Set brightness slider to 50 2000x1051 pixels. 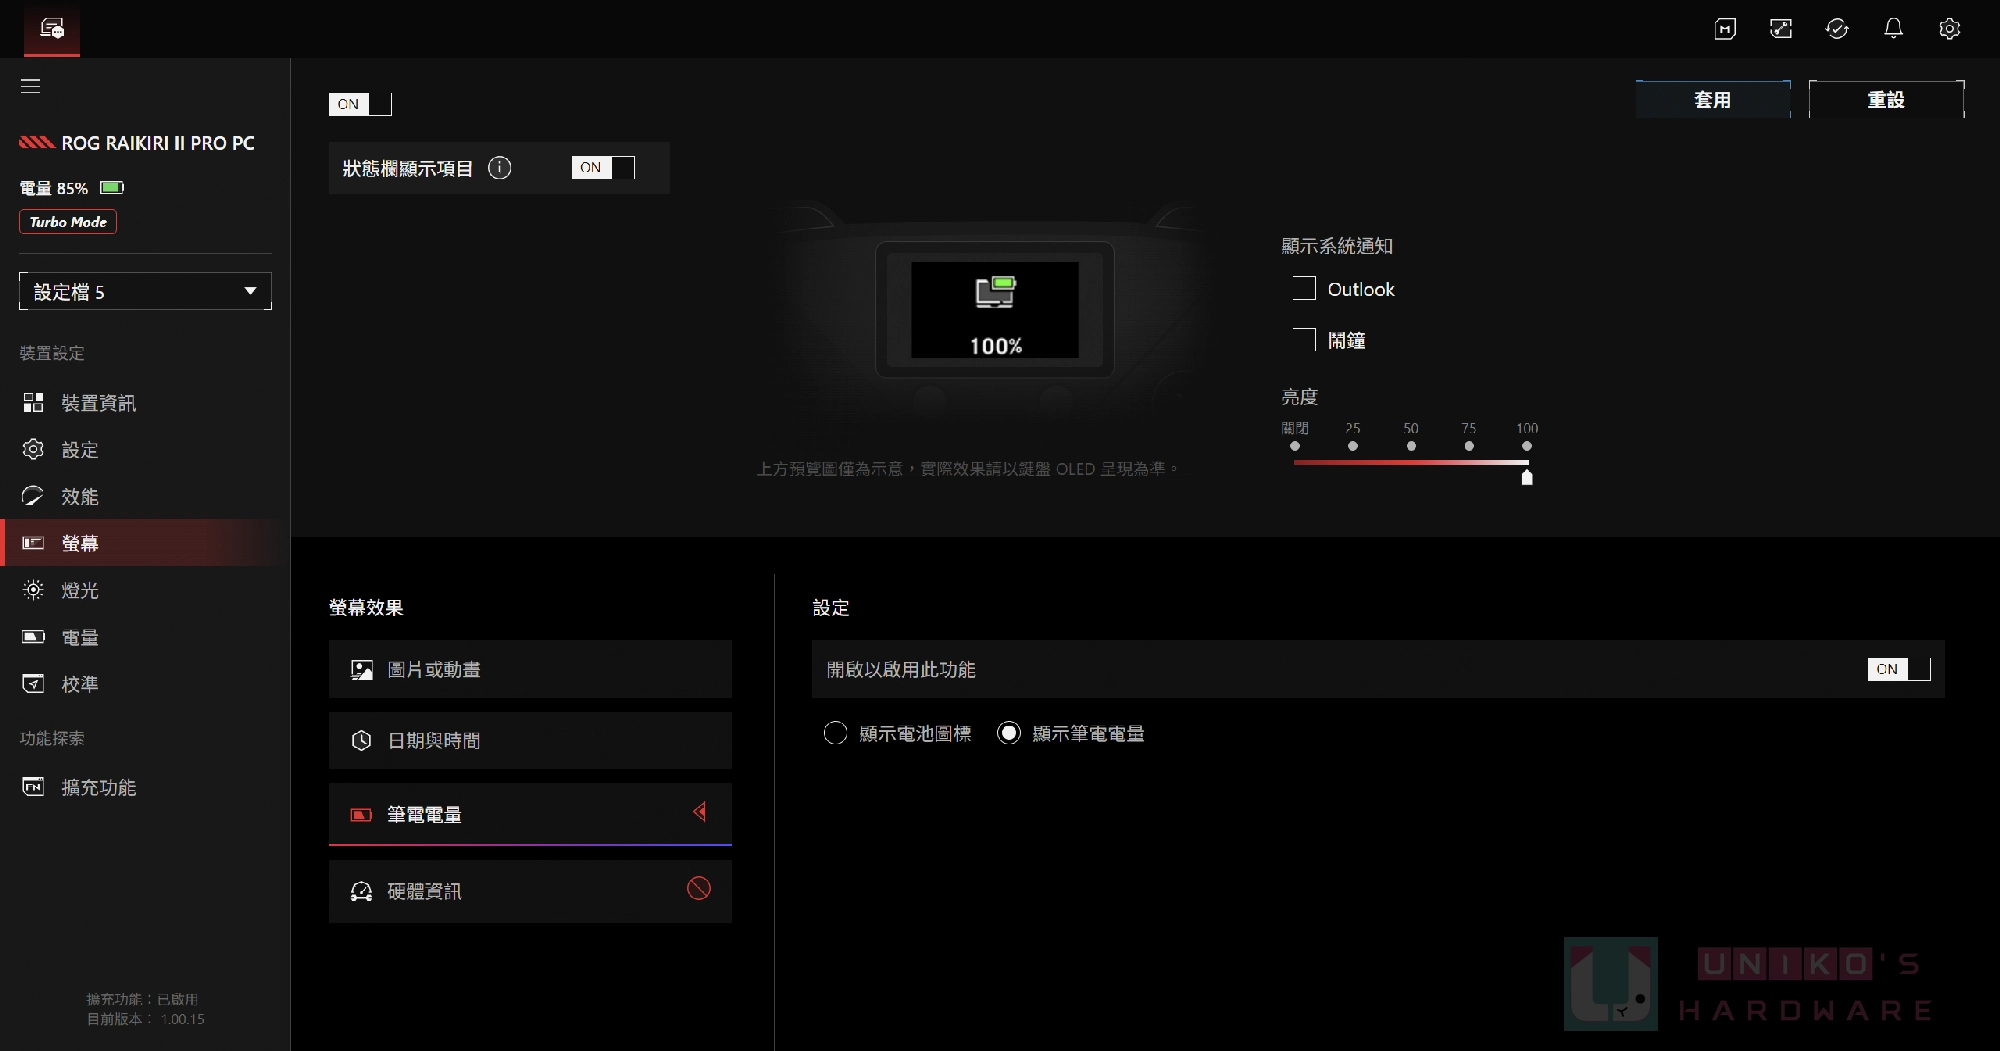coord(1411,446)
